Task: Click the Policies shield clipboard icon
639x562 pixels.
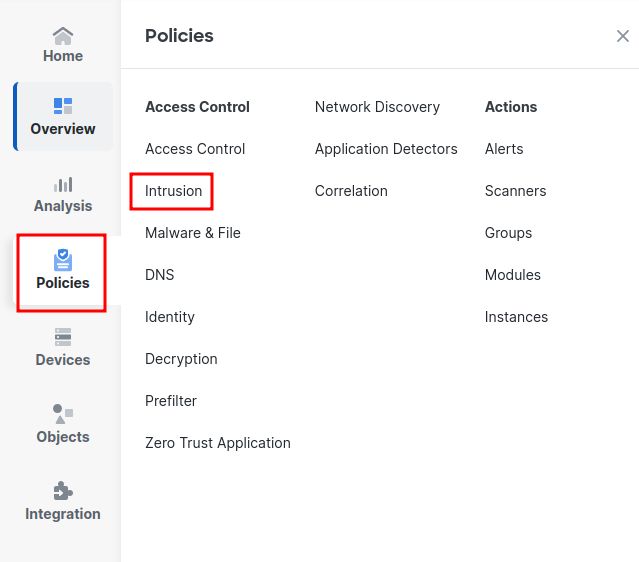Action: [63, 260]
